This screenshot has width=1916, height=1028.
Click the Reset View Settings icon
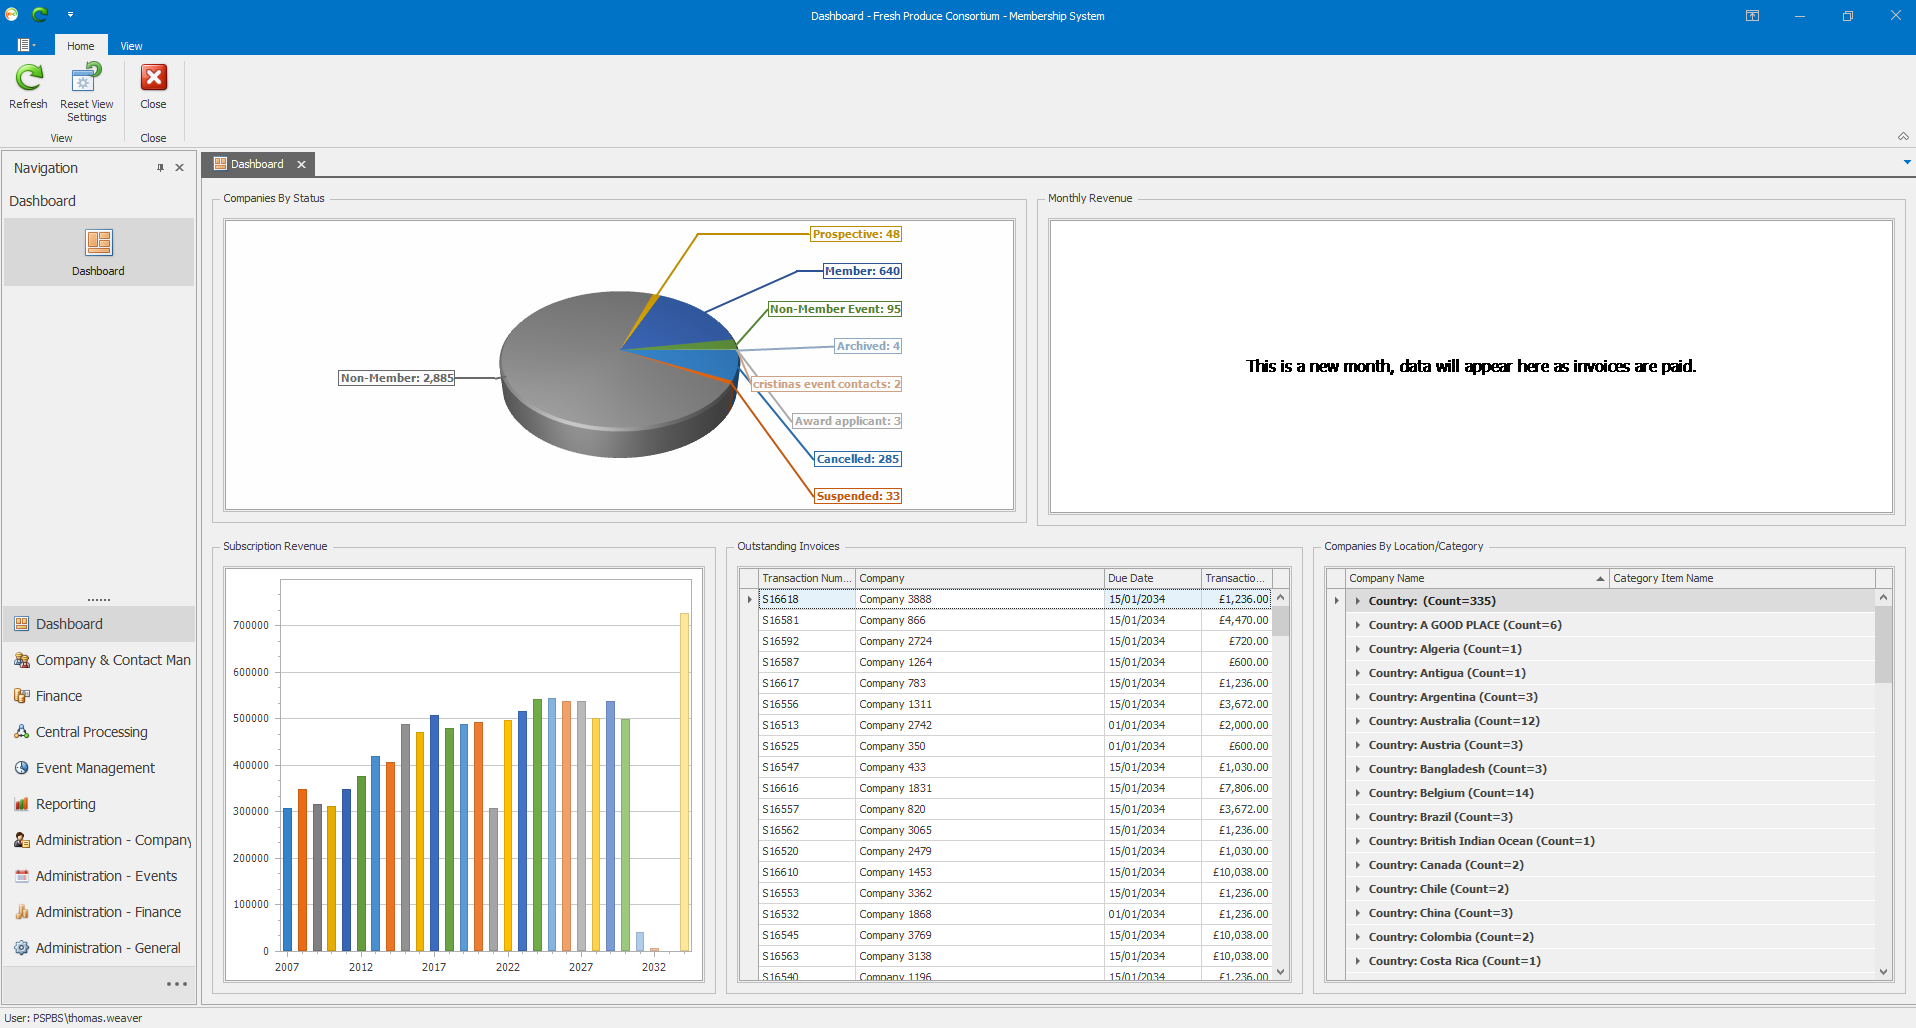(x=86, y=78)
